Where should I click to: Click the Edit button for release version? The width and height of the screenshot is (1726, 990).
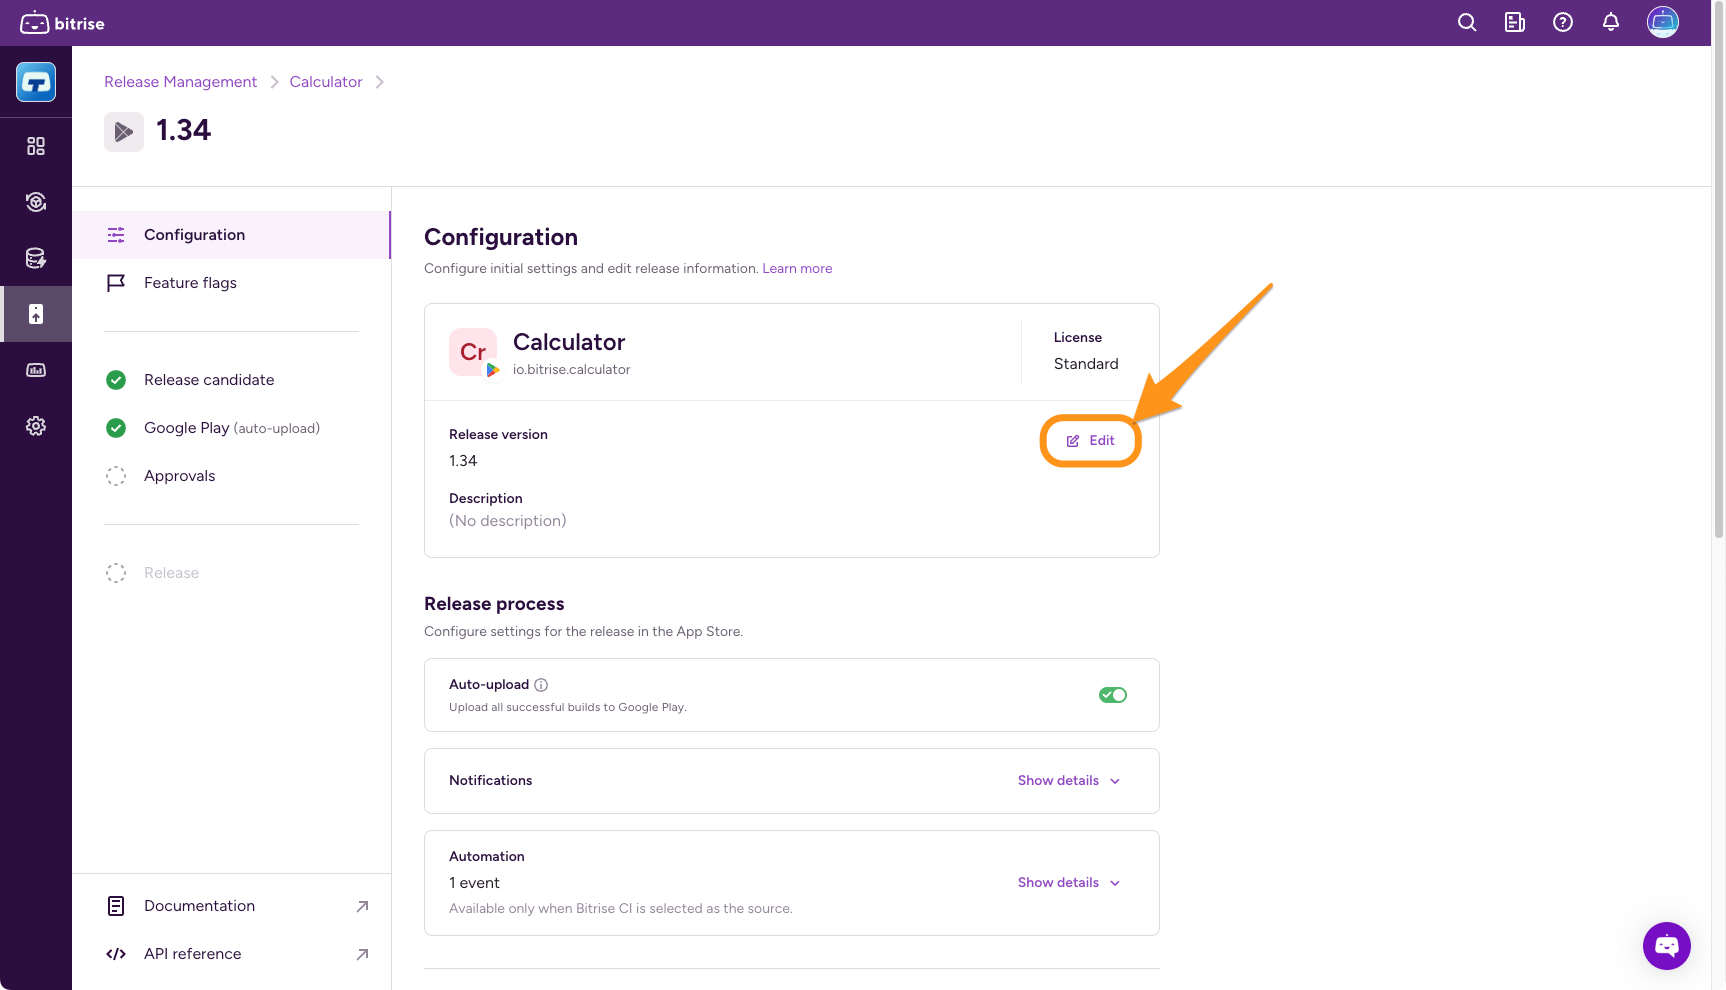(x=1090, y=441)
